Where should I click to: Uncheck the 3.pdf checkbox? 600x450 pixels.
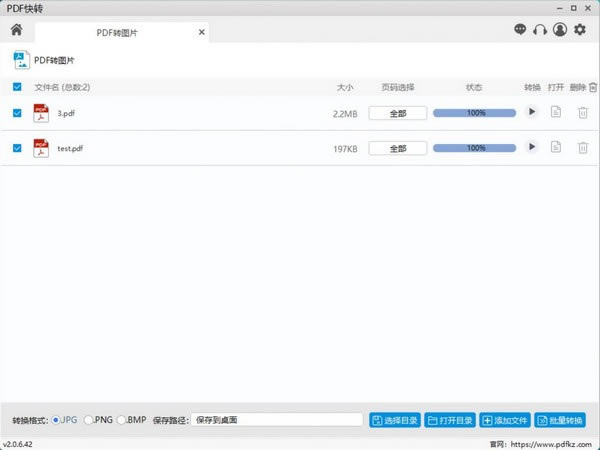17,113
